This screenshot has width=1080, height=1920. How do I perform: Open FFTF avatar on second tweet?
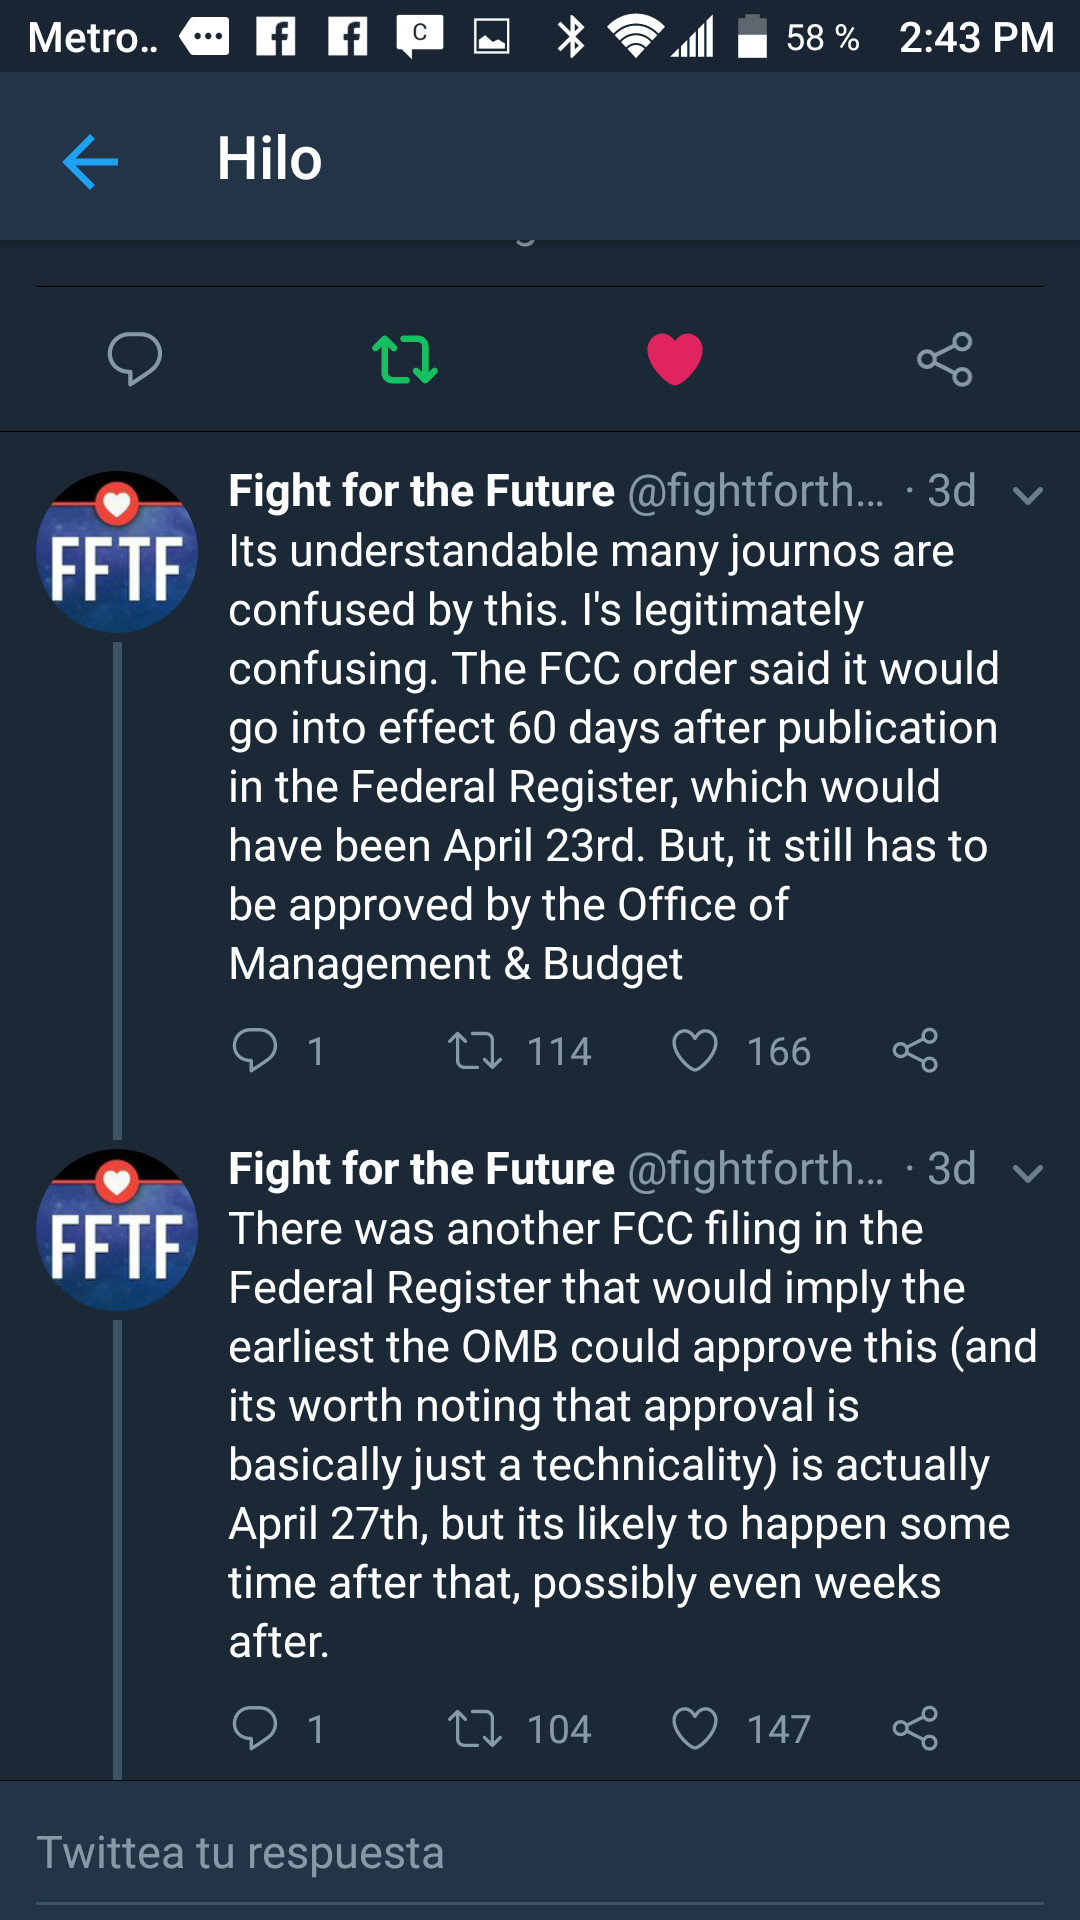coord(117,1230)
